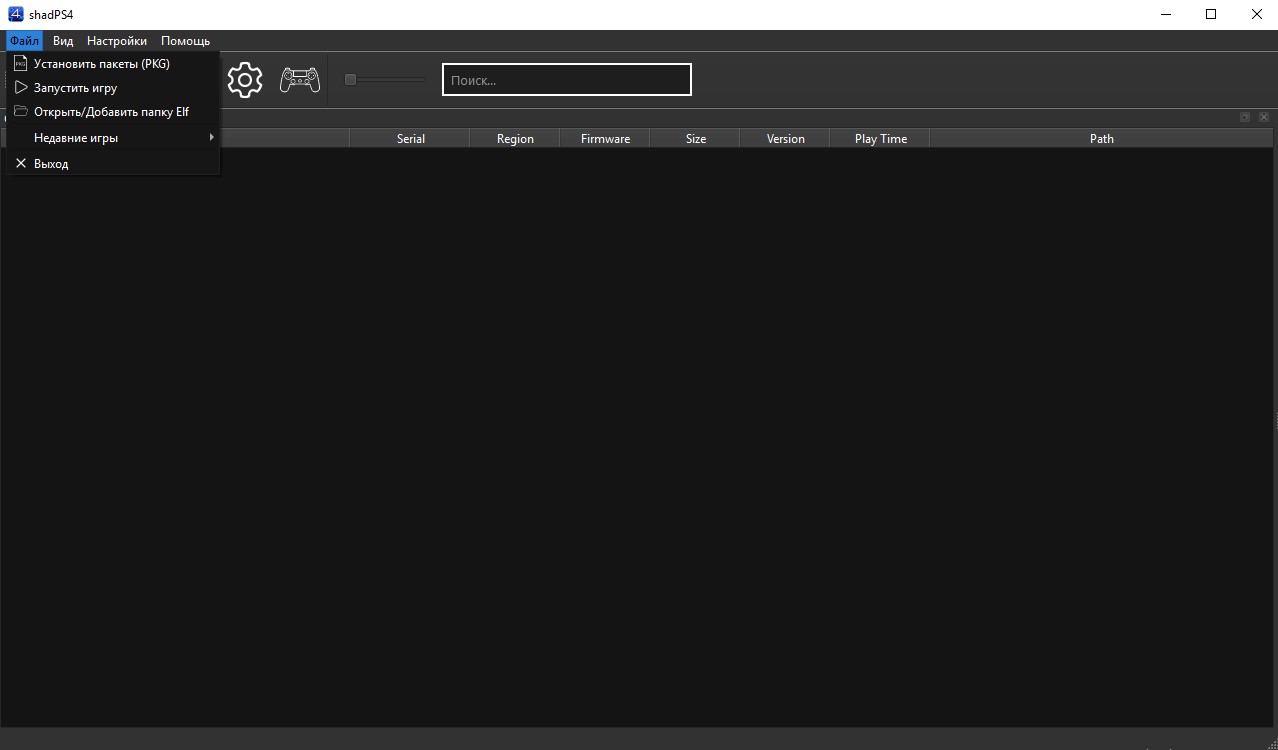Sort games by Path column header
Viewport: 1278px width, 750px height.
pos(1101,139)
